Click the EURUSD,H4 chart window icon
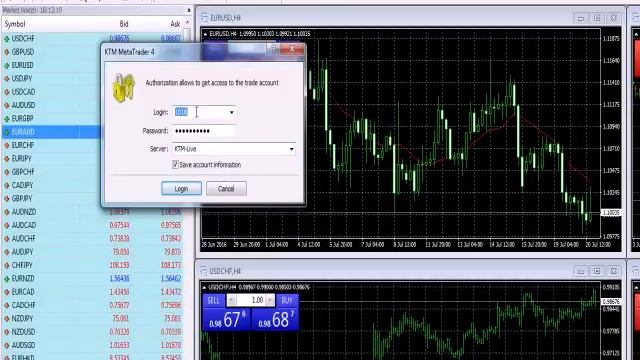The image size is (640, 360). (x=204, y=18)
